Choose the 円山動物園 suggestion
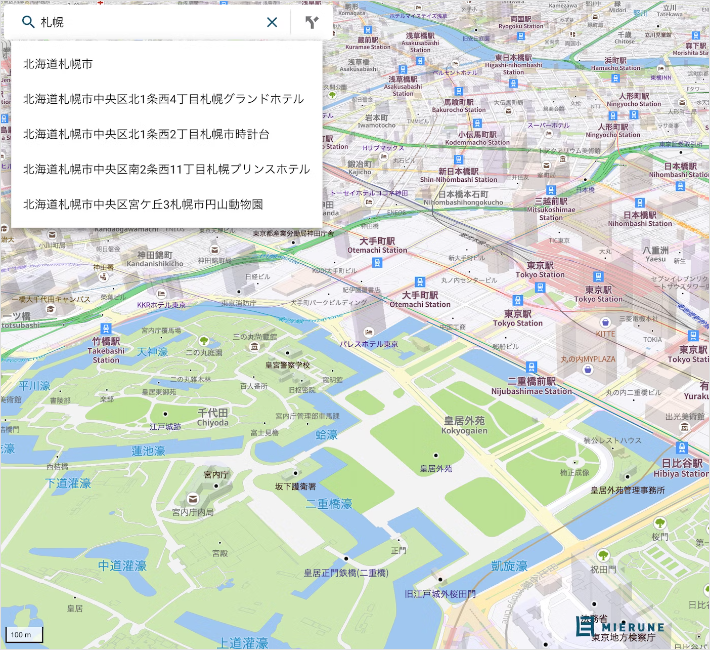 click(143, 204)
